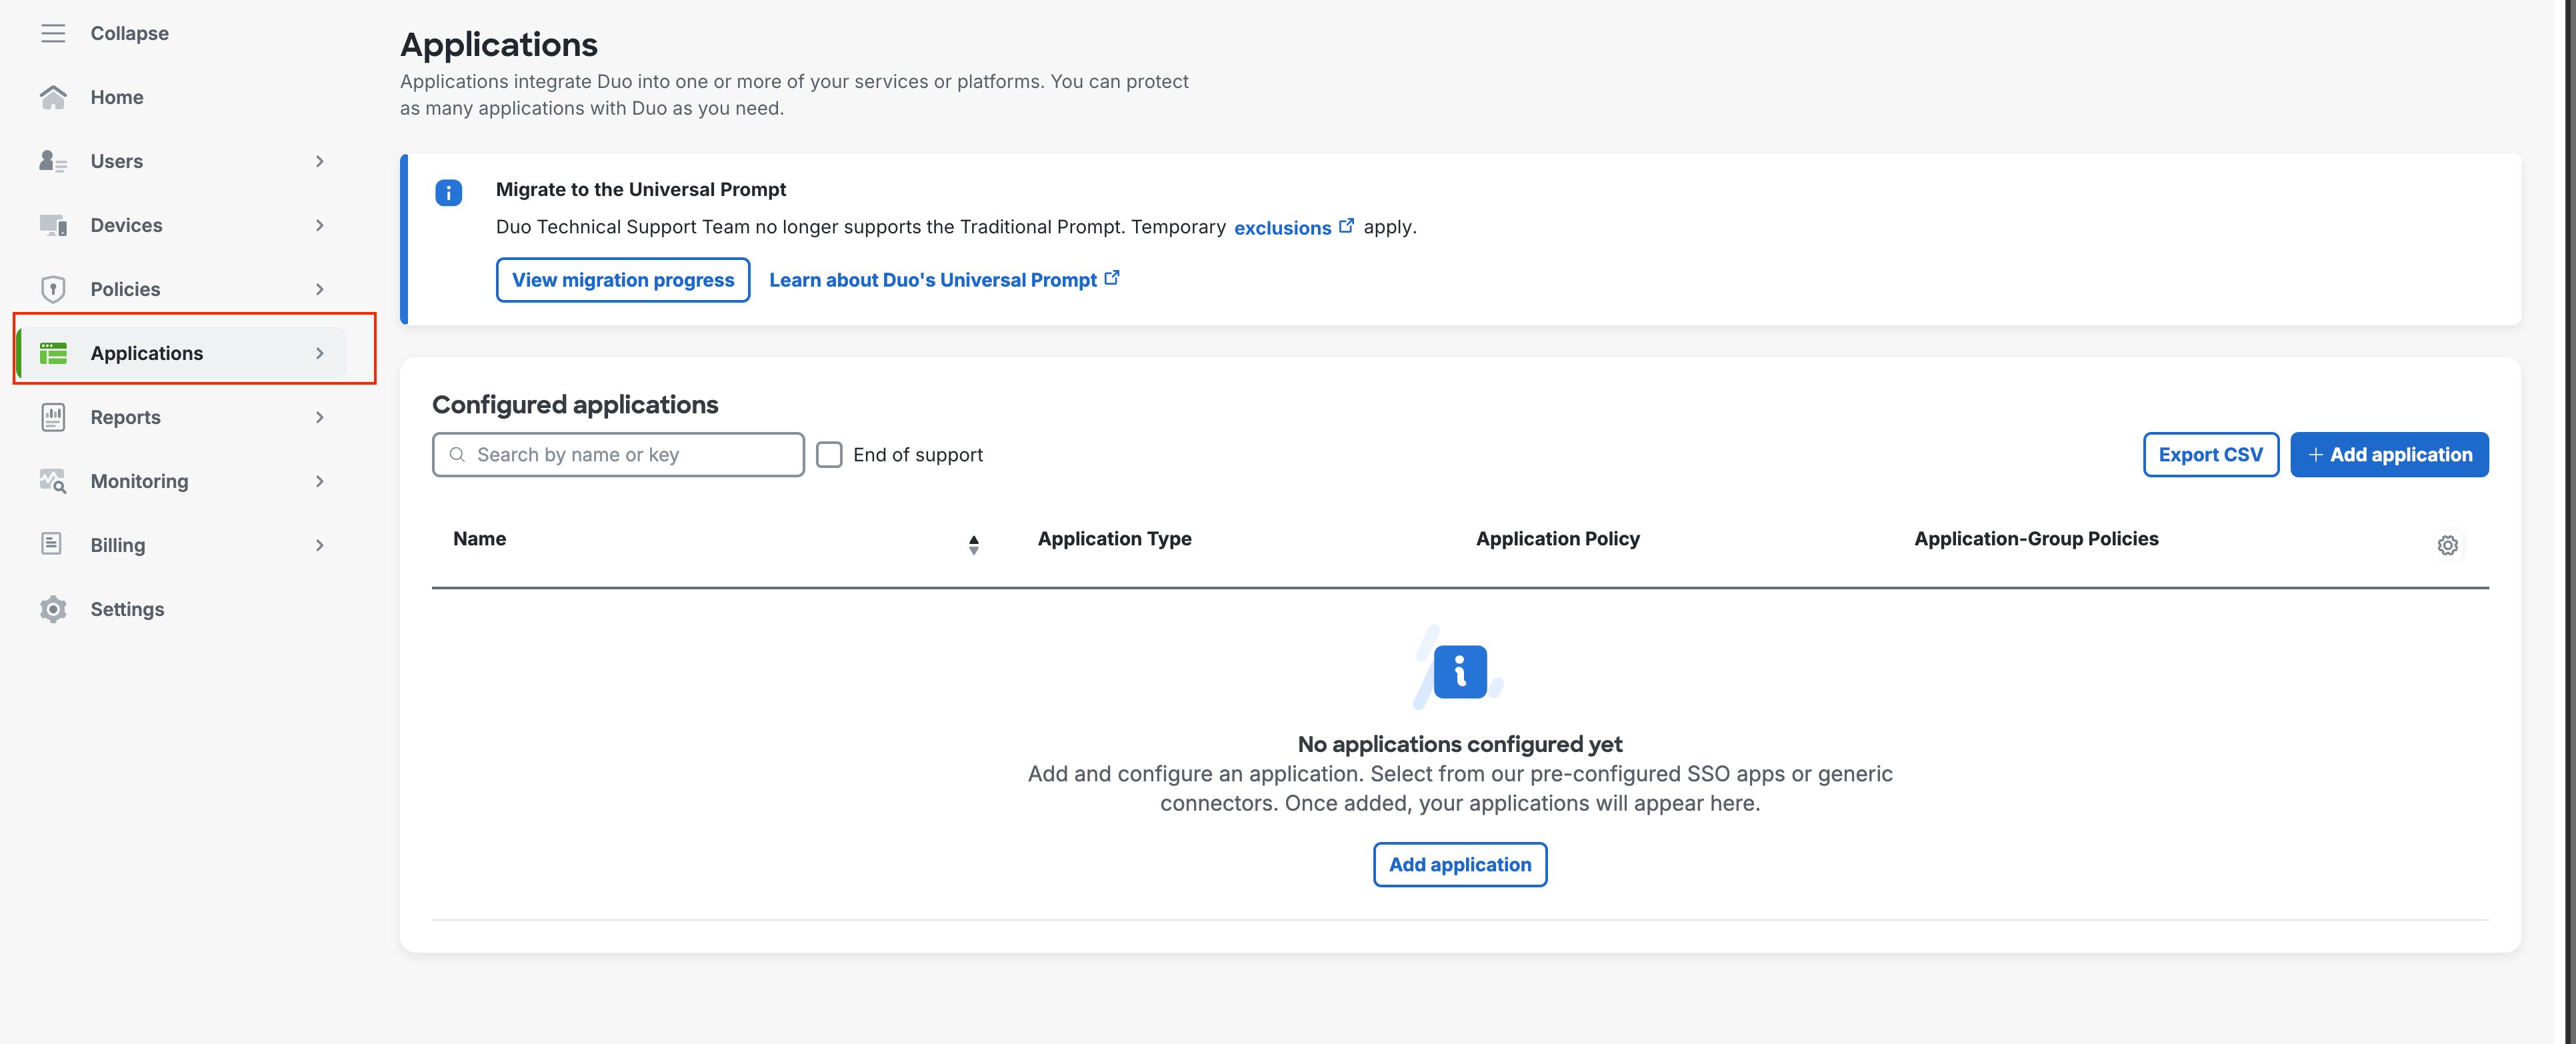Screen dimensions: 2576x1044
Task: Click the Configured applications heading
Action: [x=575, y=404]
